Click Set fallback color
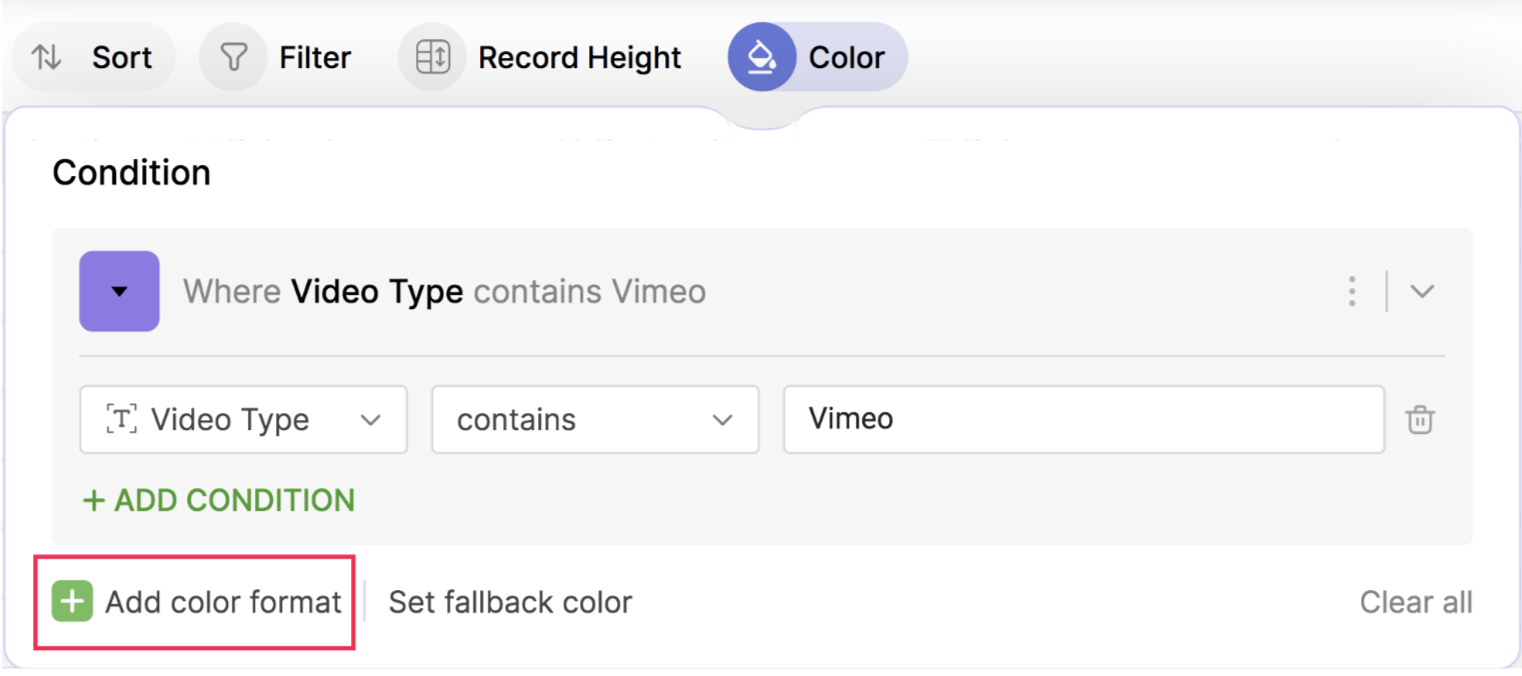The image size is (1522, 676). coord(510,602)
